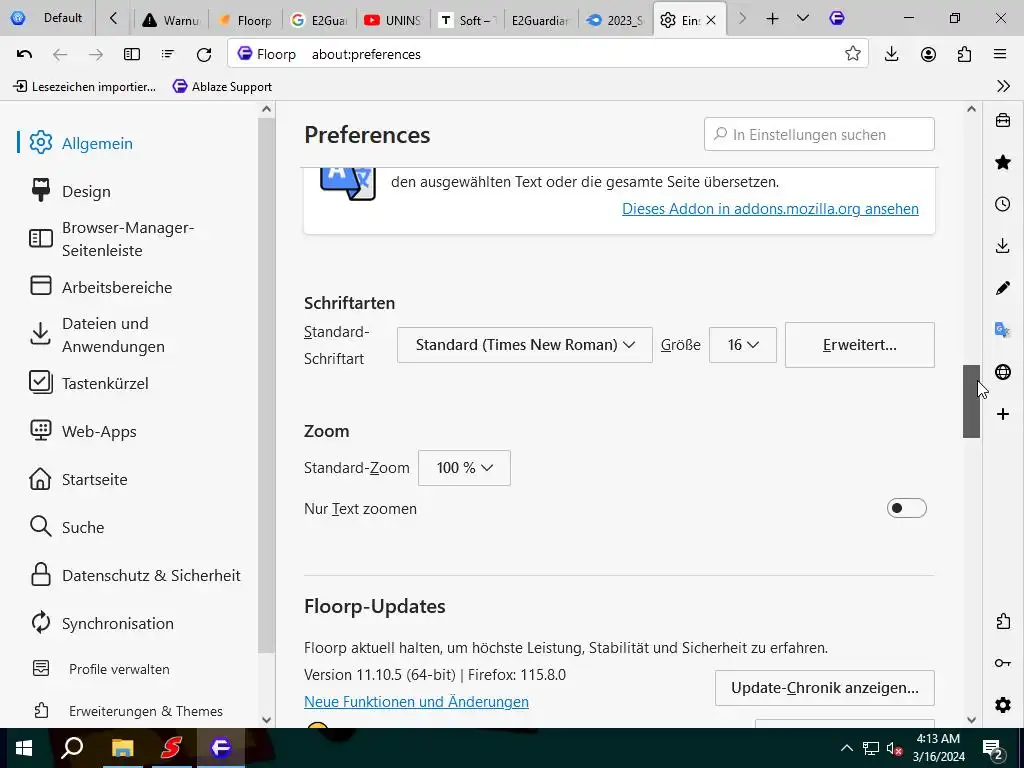The width and height of the screenshot is (1024, 768).
Task: Click In Einstellungen suchen search field
Action: [x=819, y=135]
